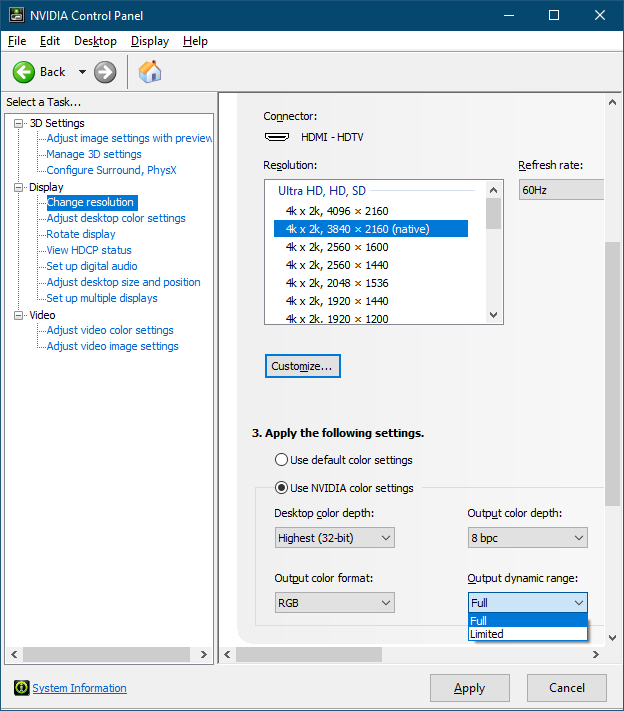Open the Output color depth dropdown
The image size is (624, 711).
pos(528,538)
